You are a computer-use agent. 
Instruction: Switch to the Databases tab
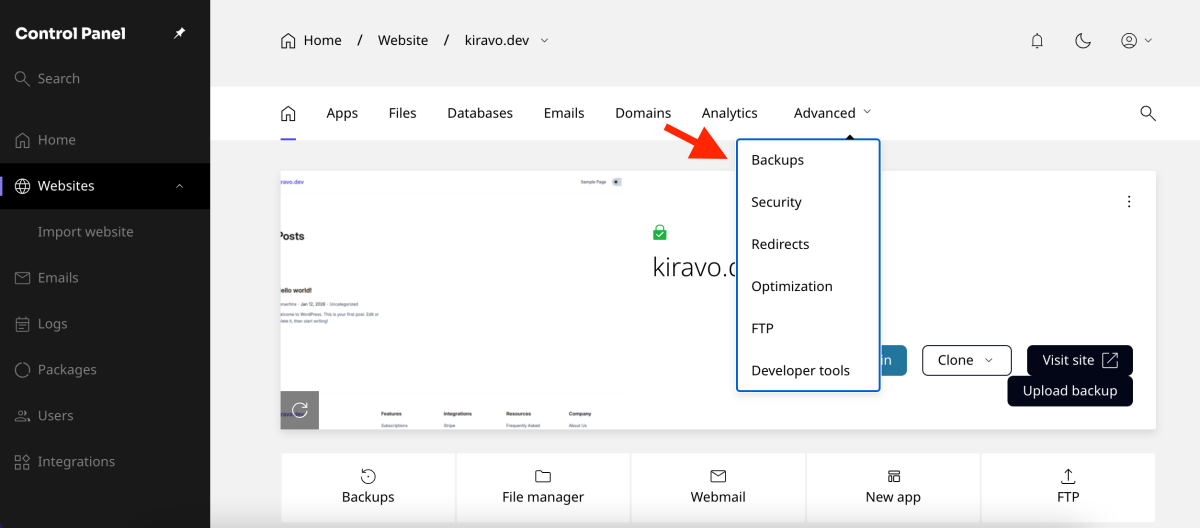[480, 113]
